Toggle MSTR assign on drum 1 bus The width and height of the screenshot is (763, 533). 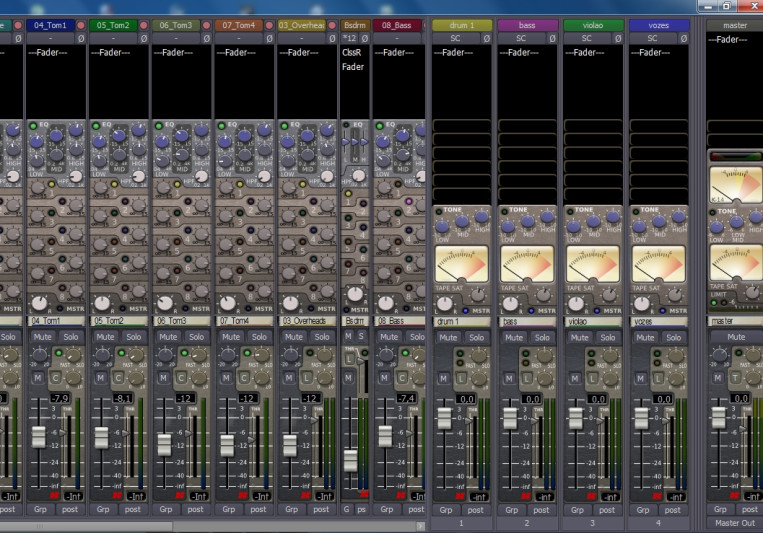click(x=466, y=311)
